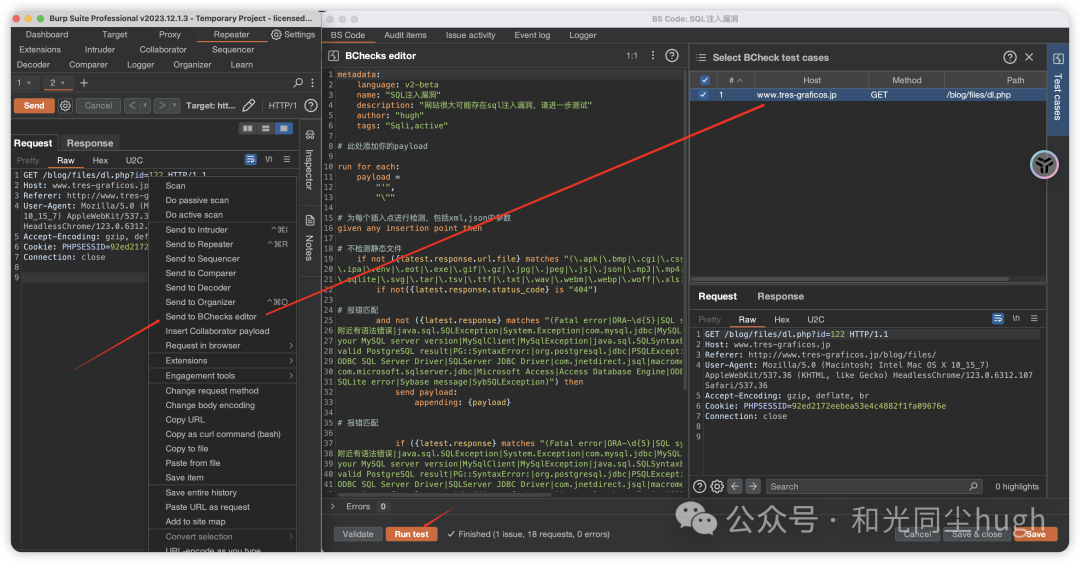Image resolution: width=1080 pixels, height=563 pixels.
Task: Switch Repeater to stacked top-bottom layout icon
Action: point(265,128)
